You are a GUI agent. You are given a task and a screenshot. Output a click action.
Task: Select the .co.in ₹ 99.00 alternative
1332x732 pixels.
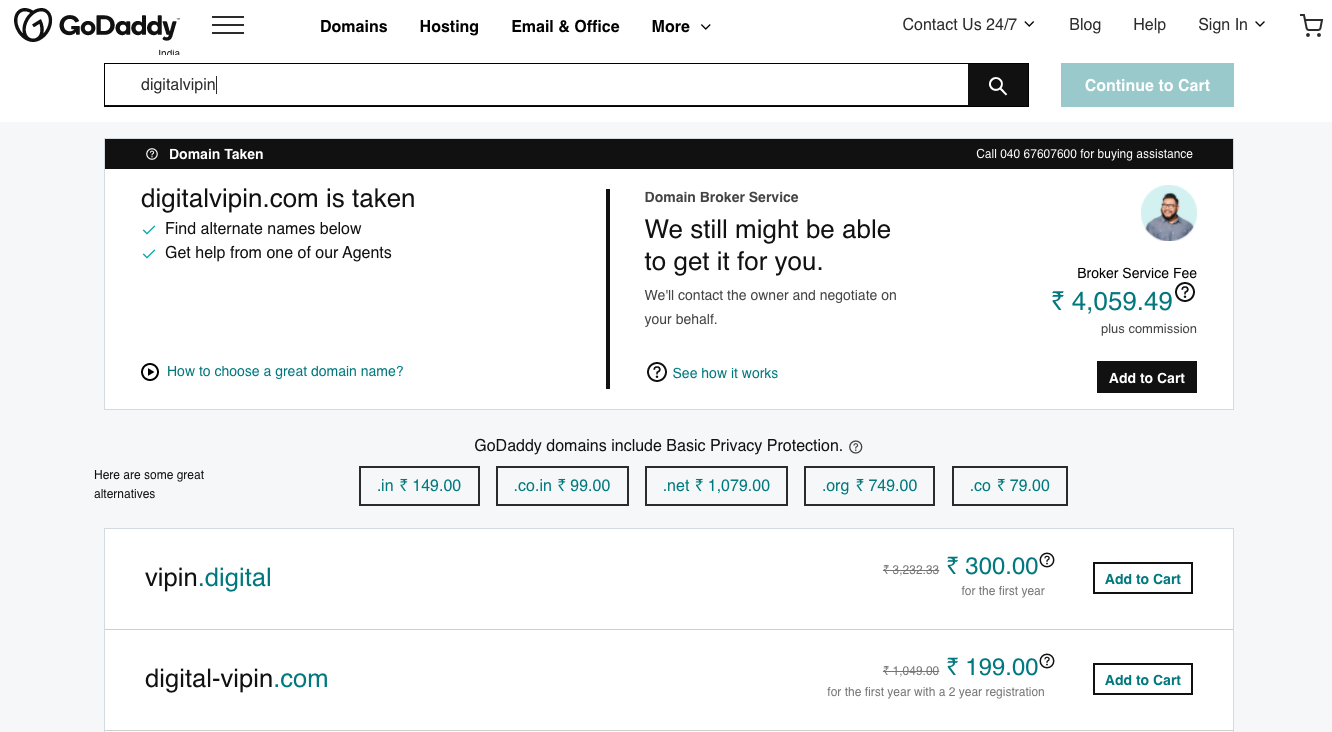click(x=563, y=486)
